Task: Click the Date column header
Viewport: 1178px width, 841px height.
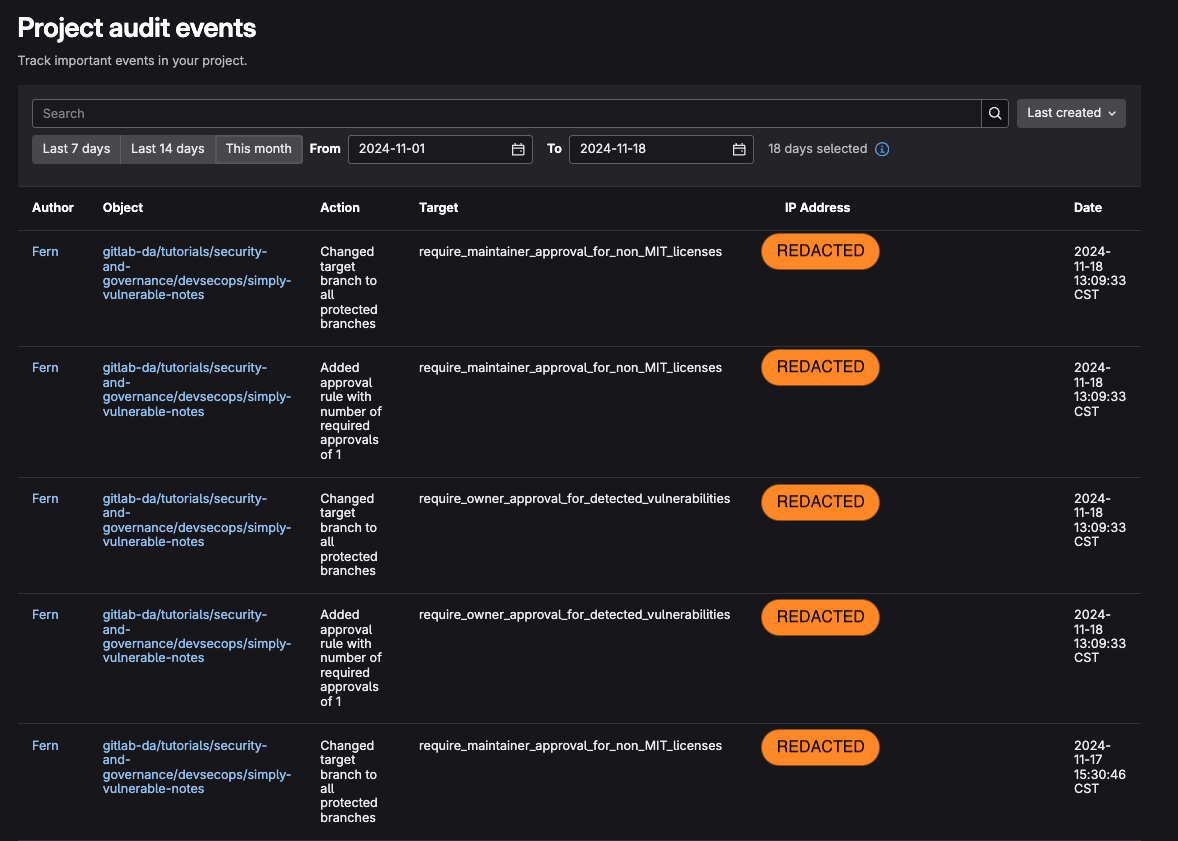Action: (1087, 207)
